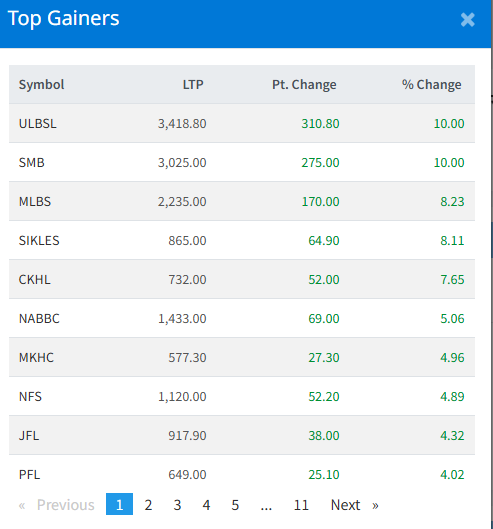Jump to page 5
Screen dimensions: 493x529
[235, 505]
